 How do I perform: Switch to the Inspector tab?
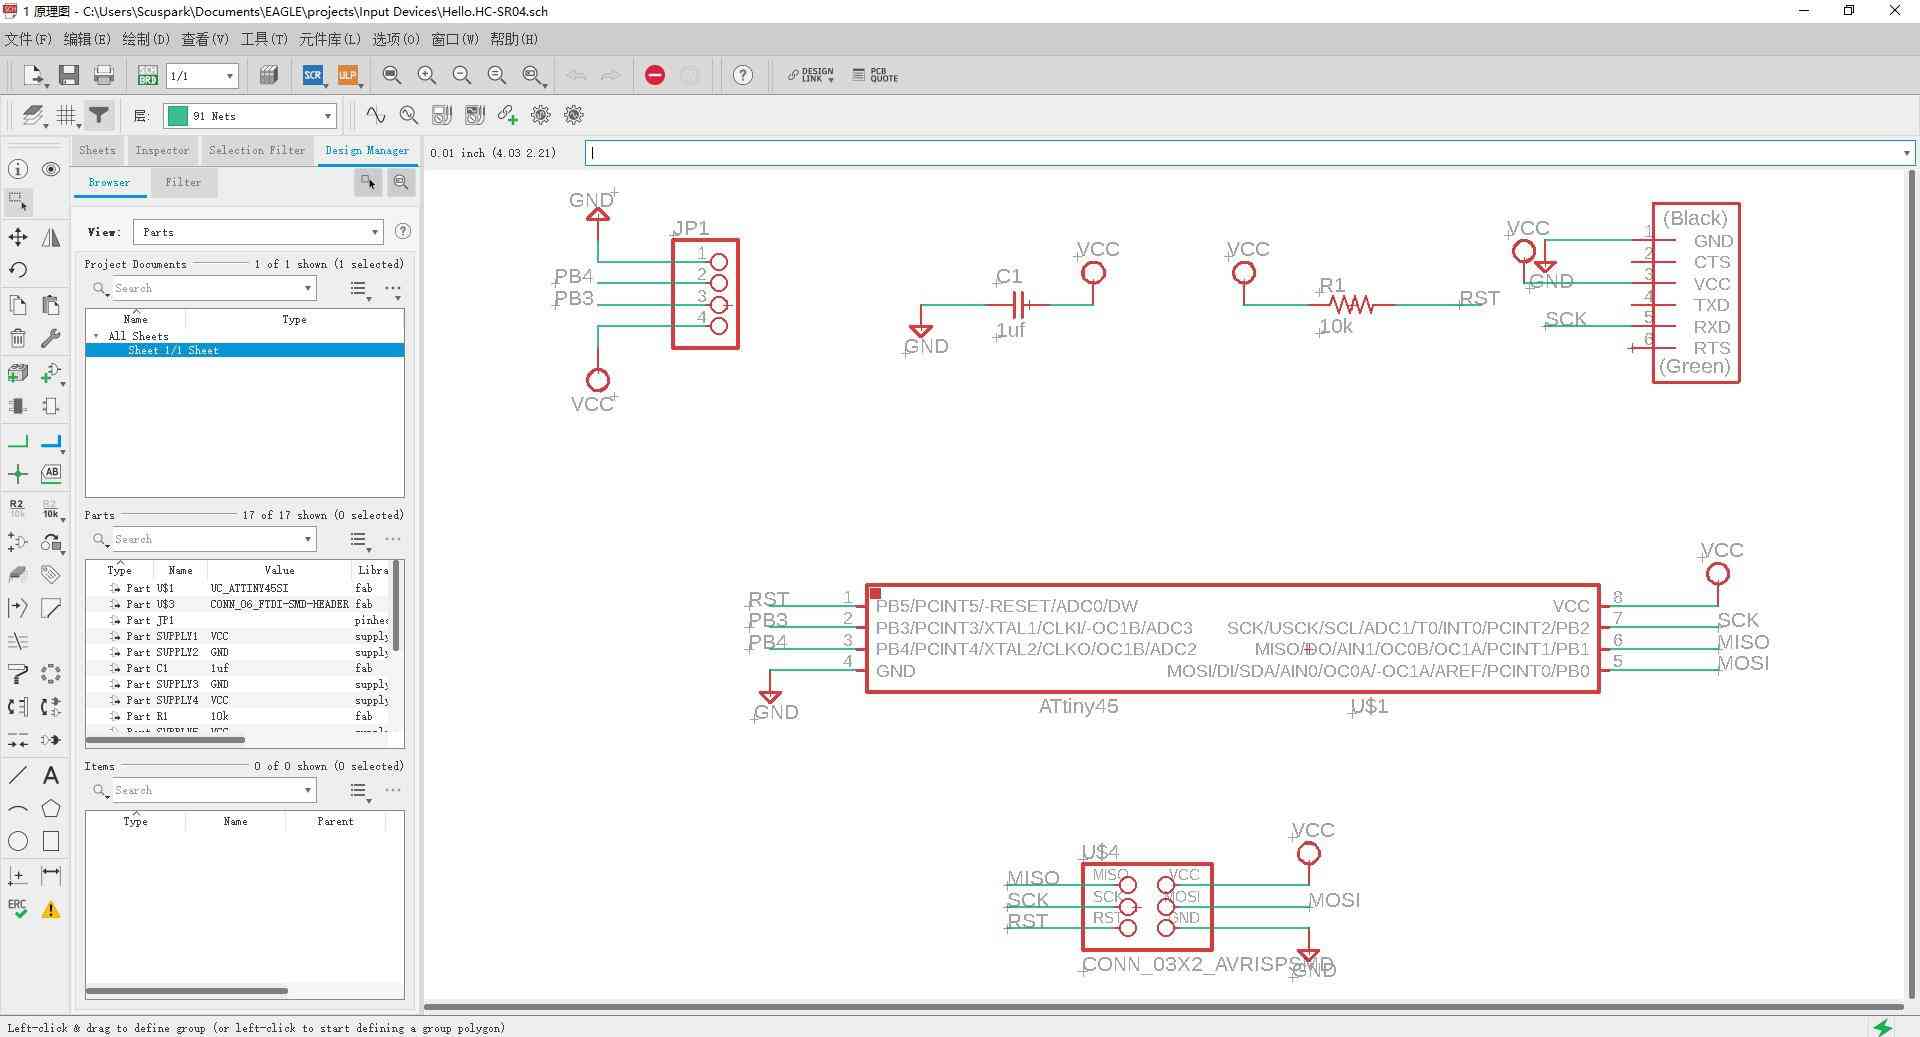[162, 150]
